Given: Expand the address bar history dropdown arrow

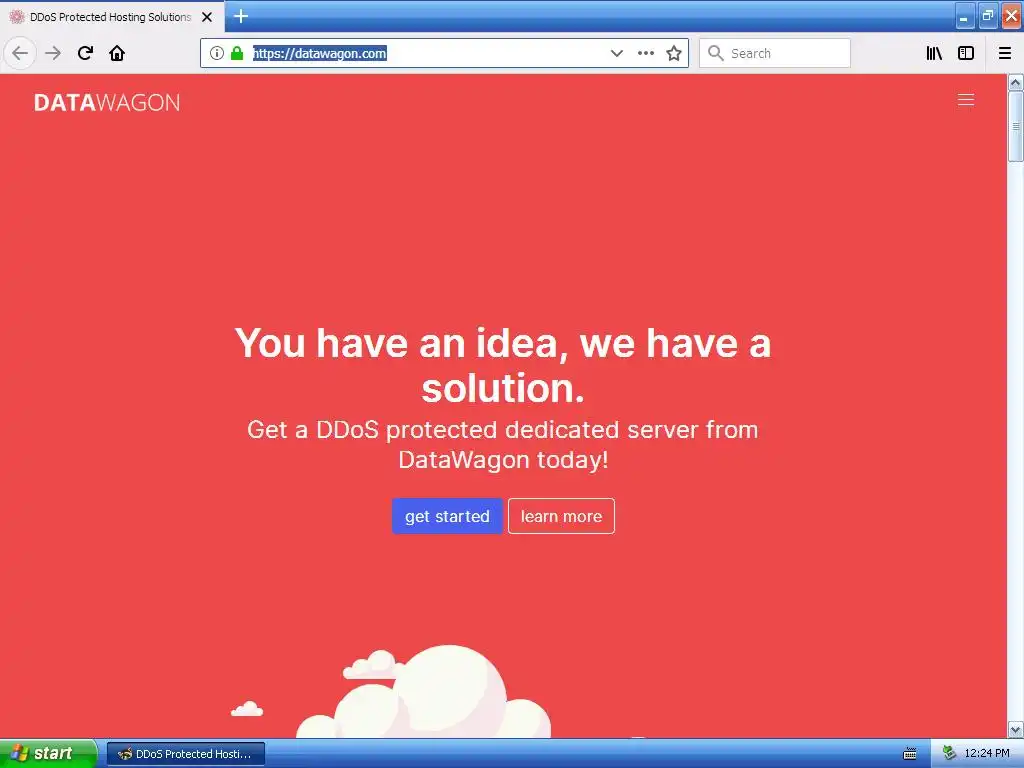Looking at the screenshot, I should pos(616,53).
